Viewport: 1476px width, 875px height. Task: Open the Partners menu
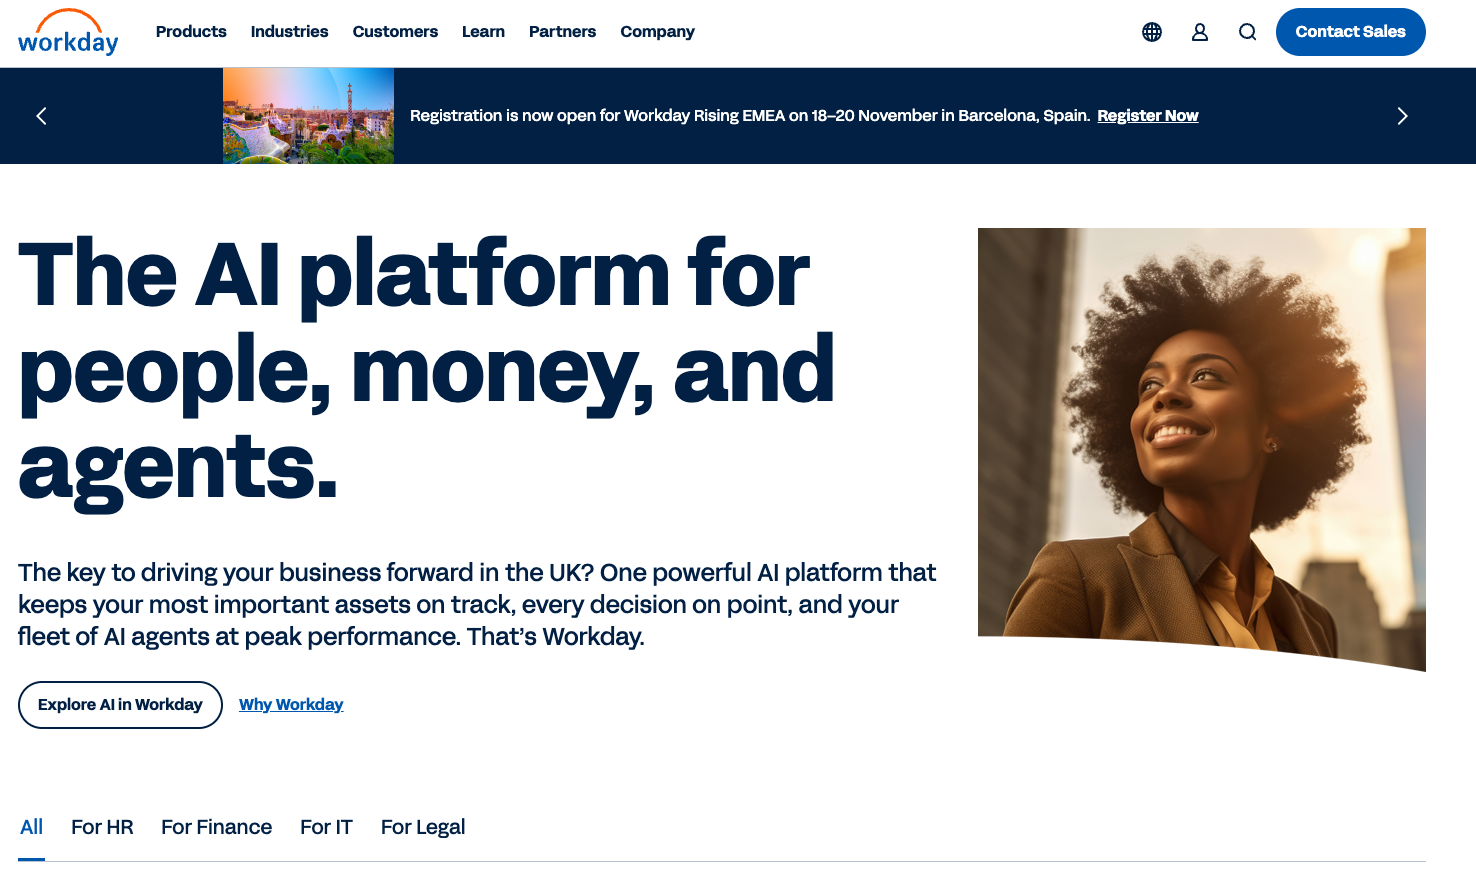(x=562, y=32)
